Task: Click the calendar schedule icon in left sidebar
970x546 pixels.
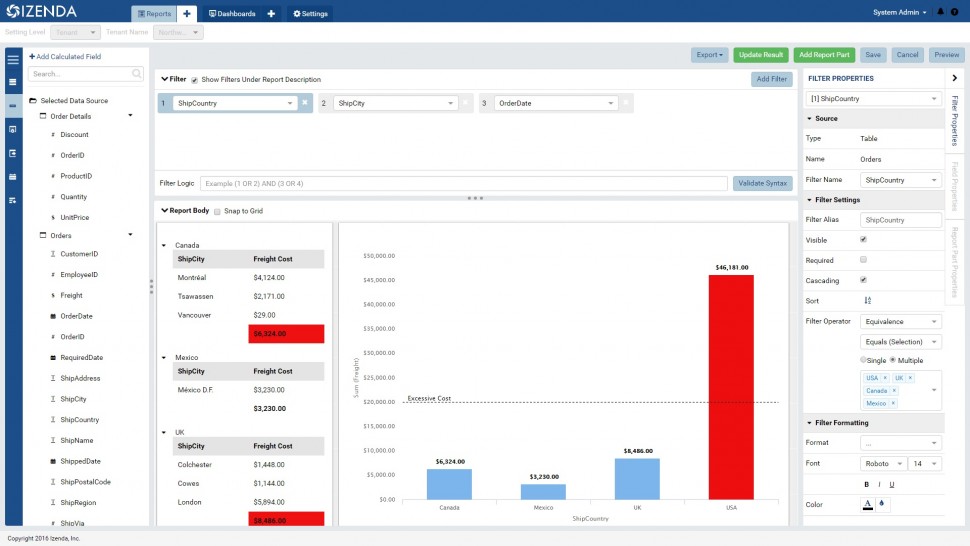Action: pos(12,176)
